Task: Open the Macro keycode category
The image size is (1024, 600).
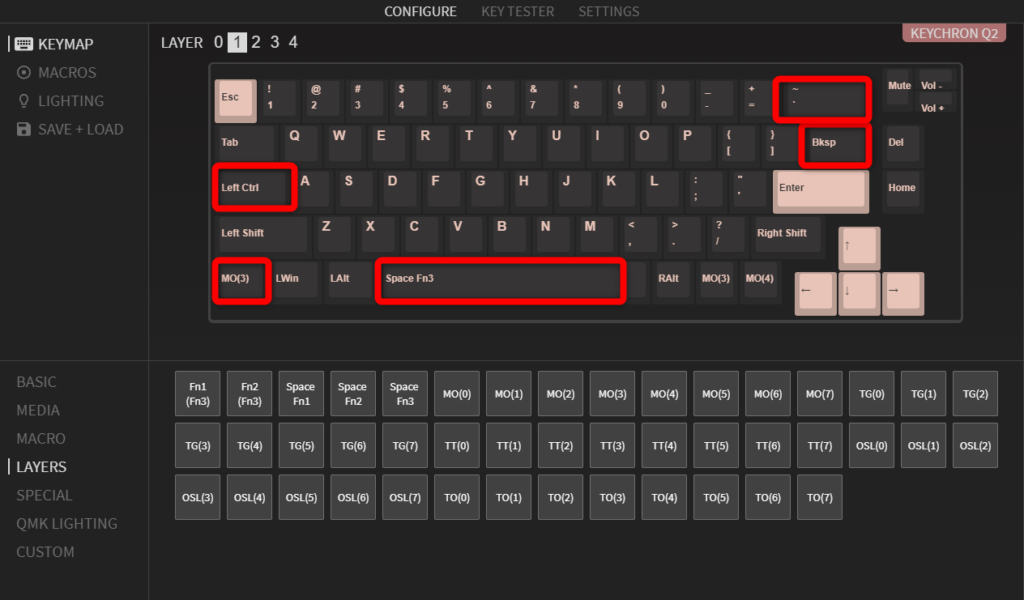Action: click(x=40, y=439)
